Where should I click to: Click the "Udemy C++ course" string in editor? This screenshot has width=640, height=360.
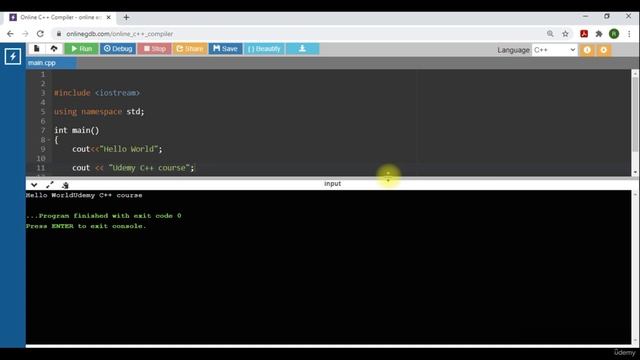click(149, 168)
